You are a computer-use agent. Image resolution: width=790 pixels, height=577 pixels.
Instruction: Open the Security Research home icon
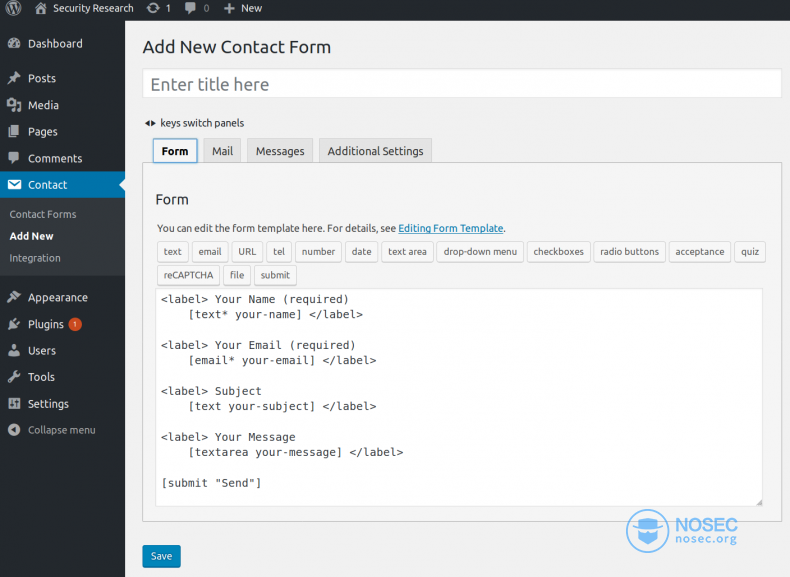click(41, 8)
